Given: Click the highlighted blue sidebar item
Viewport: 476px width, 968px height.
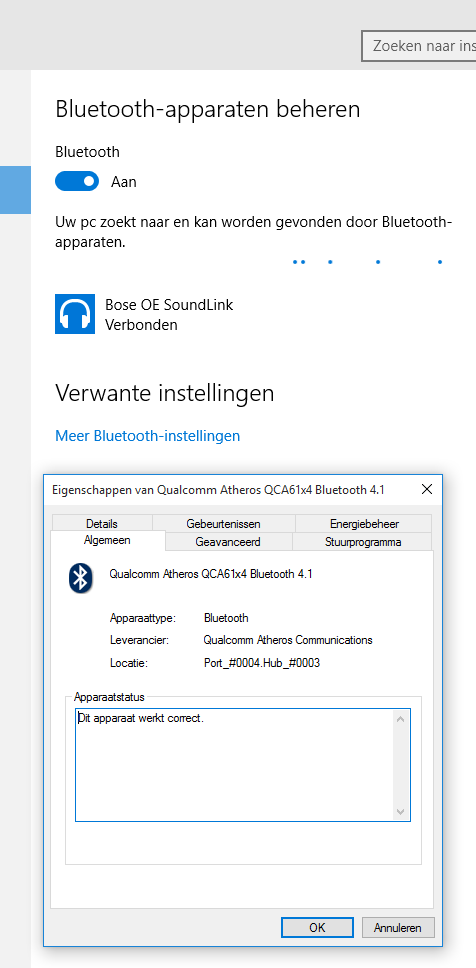Looking at the screenshot, I should (x=15, y=190).
